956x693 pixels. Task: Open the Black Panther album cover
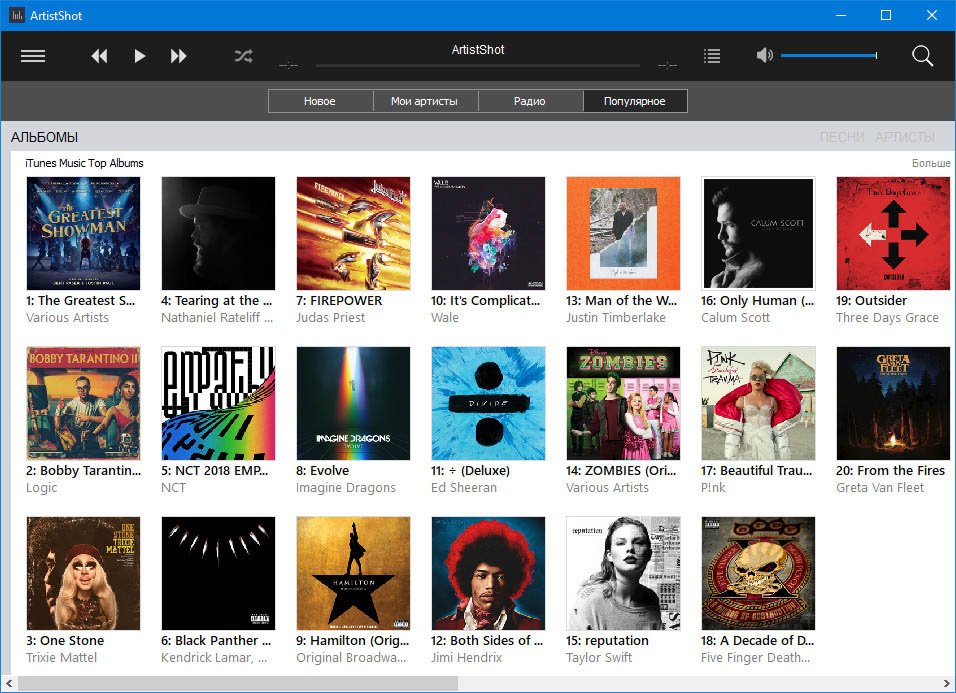tap(218, 574)
